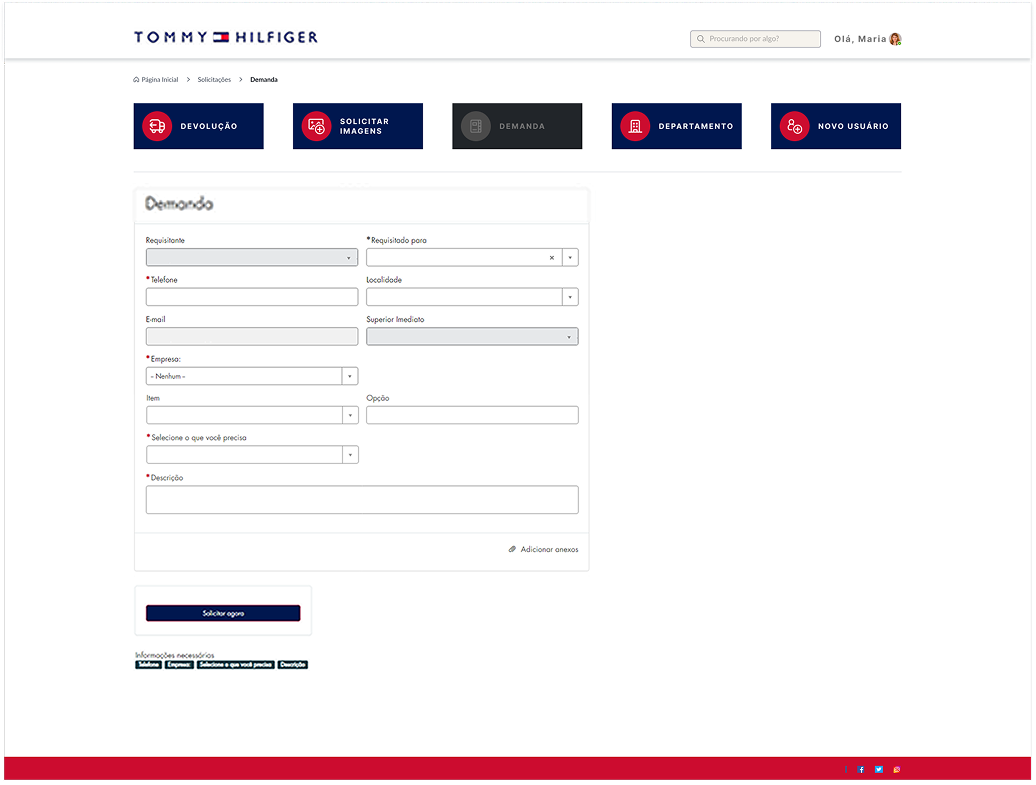The width and height of the screenshot is (1036, 785).
Task: Open the Item dropdown
Action: (252, 415)
